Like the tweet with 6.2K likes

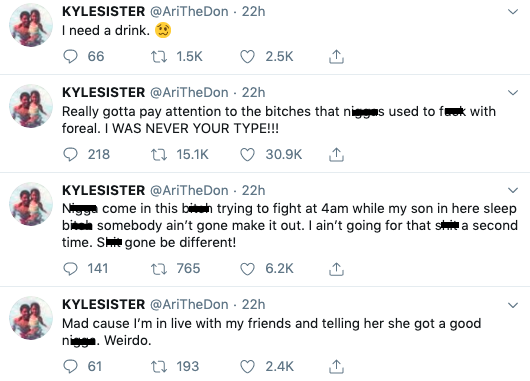(x=247, y=269)
